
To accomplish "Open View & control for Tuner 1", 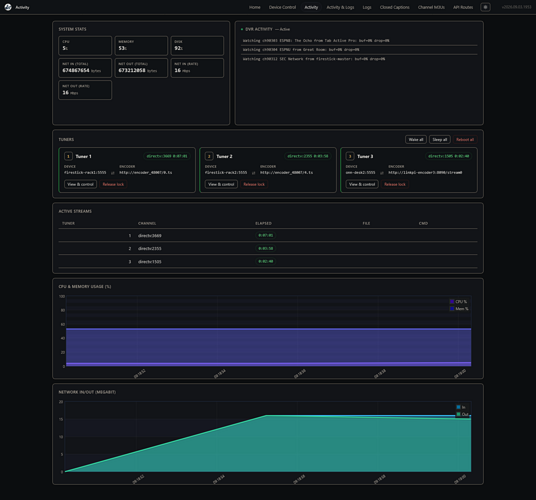I will click(80, 184).
